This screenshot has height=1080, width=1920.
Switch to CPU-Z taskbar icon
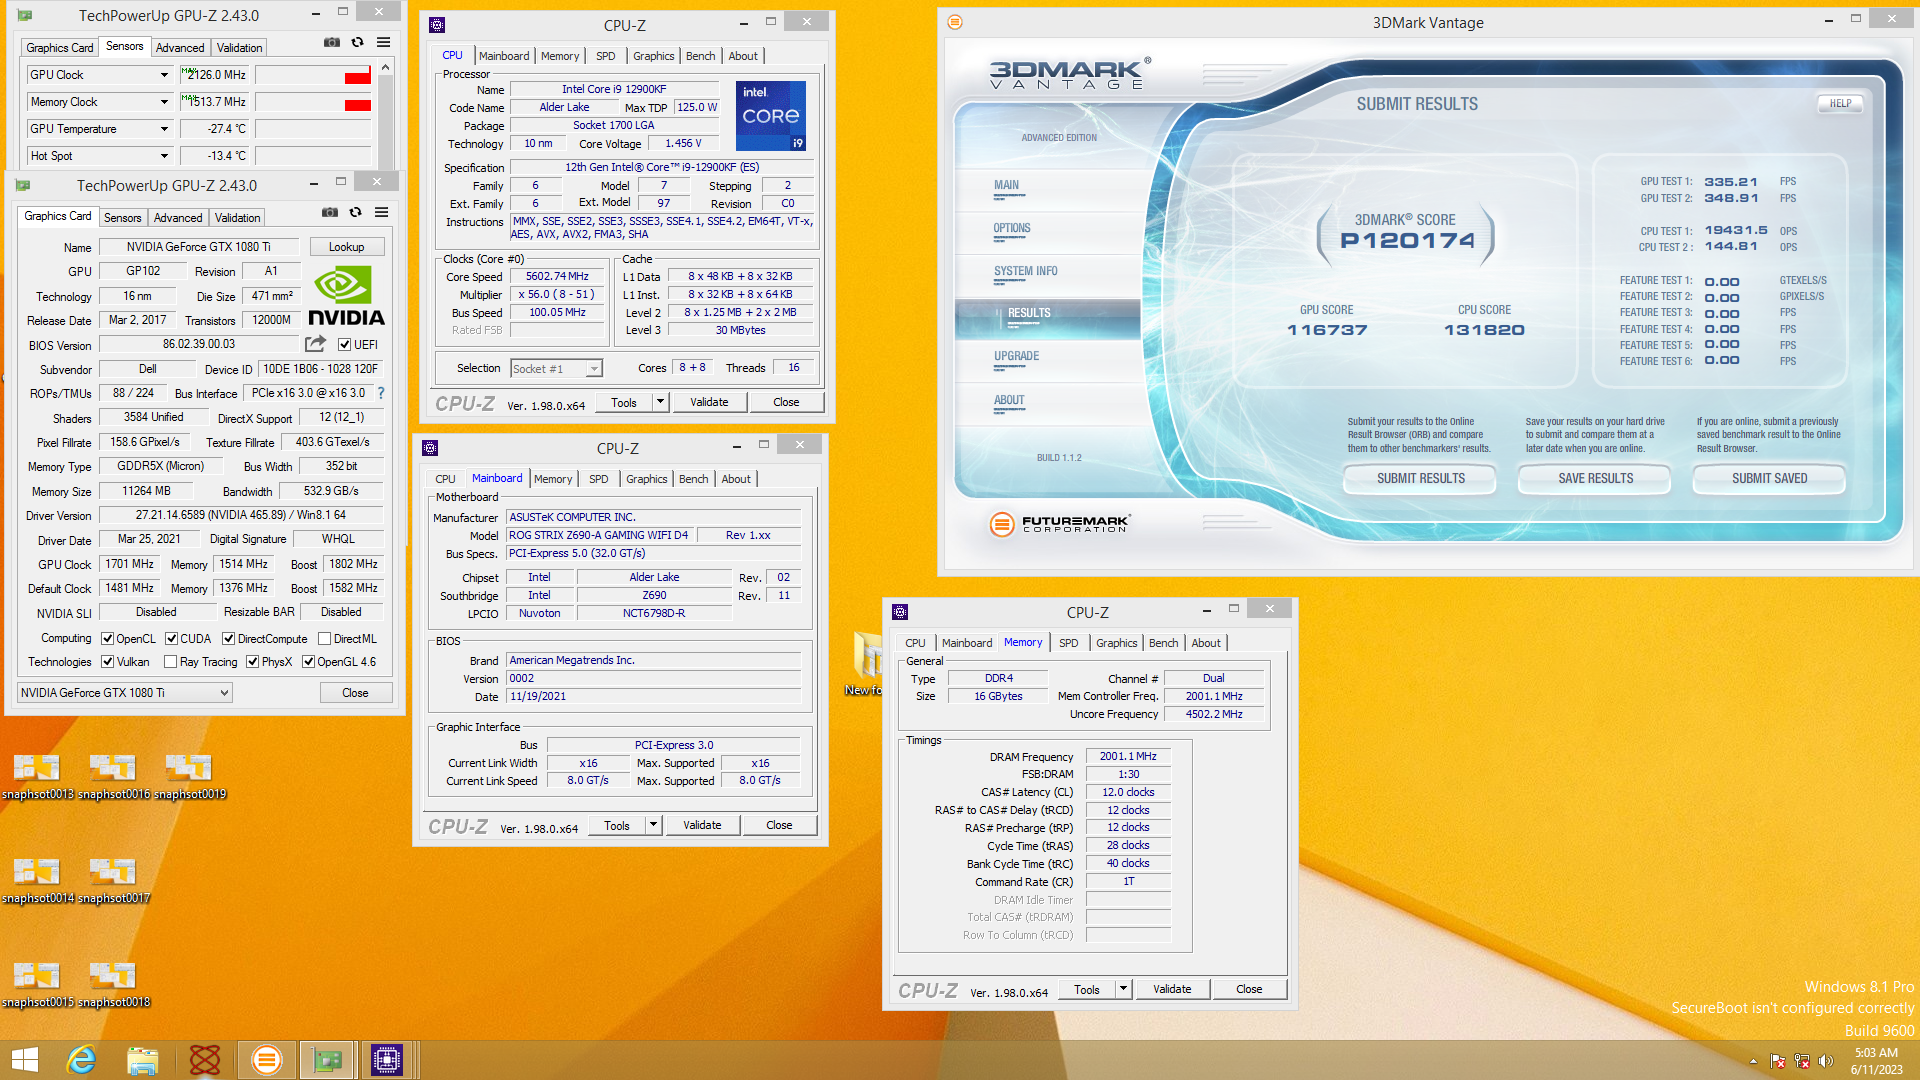(x=387, y=1060)
